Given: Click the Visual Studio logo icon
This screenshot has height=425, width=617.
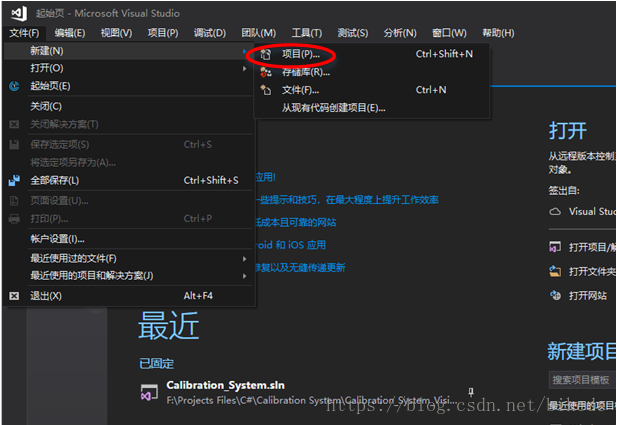Looking at the screenshot, I should pyautogui.click(x=19, y=13).
